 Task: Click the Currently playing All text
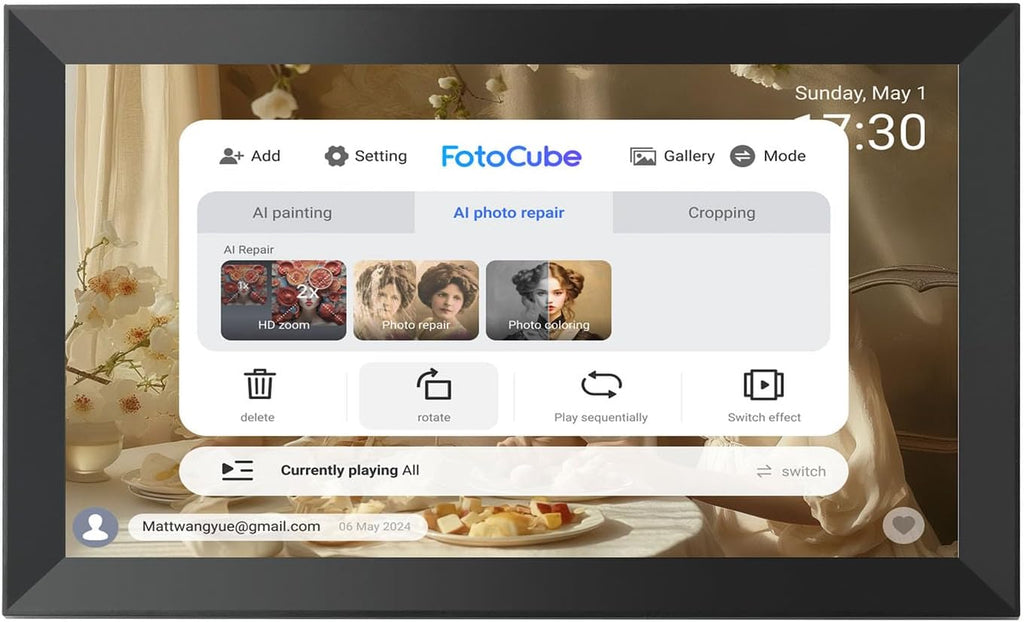350,470
